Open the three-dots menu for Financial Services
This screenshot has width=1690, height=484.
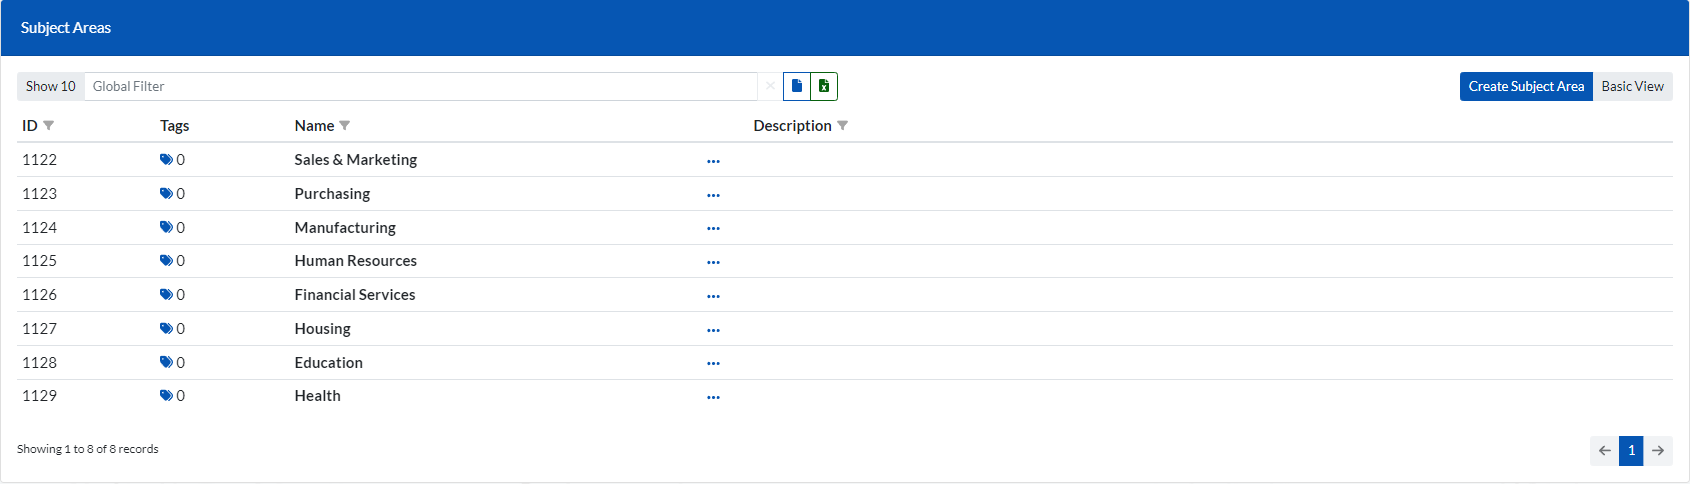click(x=713, y=296)
